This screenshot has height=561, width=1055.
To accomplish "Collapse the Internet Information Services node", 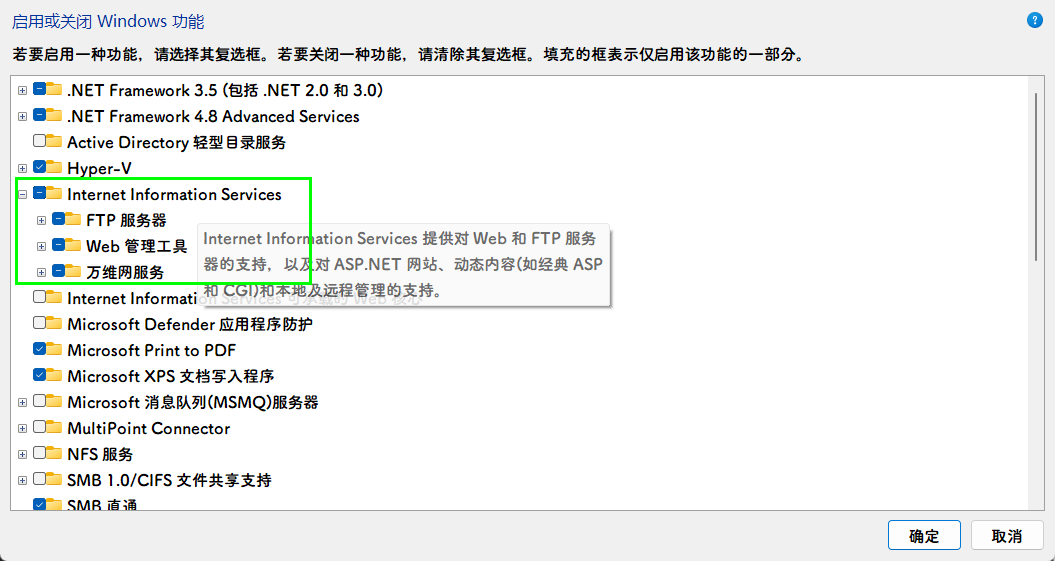I will pyautogui.click(x=22, y=195).
